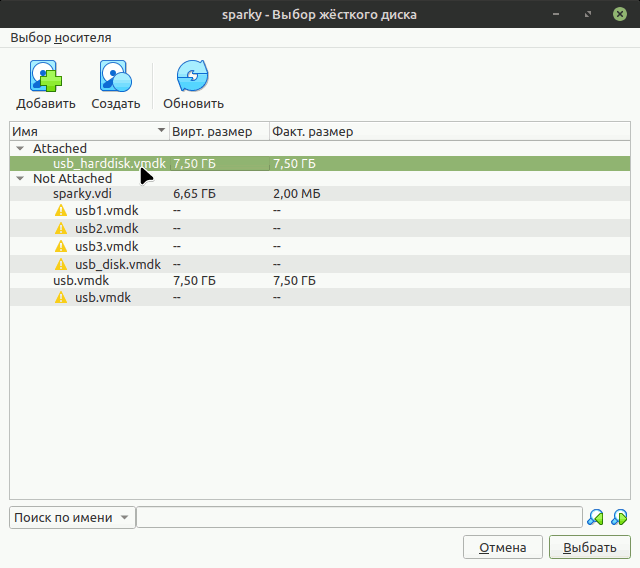Click the 6,65 ГБ virtual size cell
Viewport: 640px width, 568px height.
pyautogui.click(x=194, y=193)
